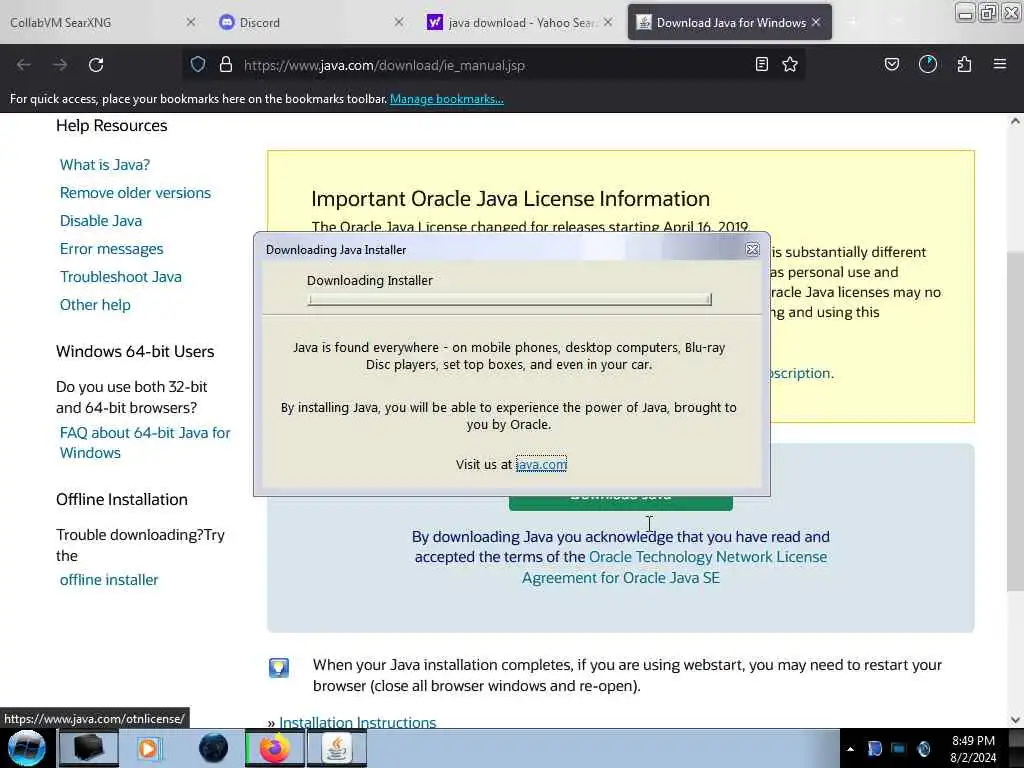
Task: Click the network tray icon
Action: (899, 749)
